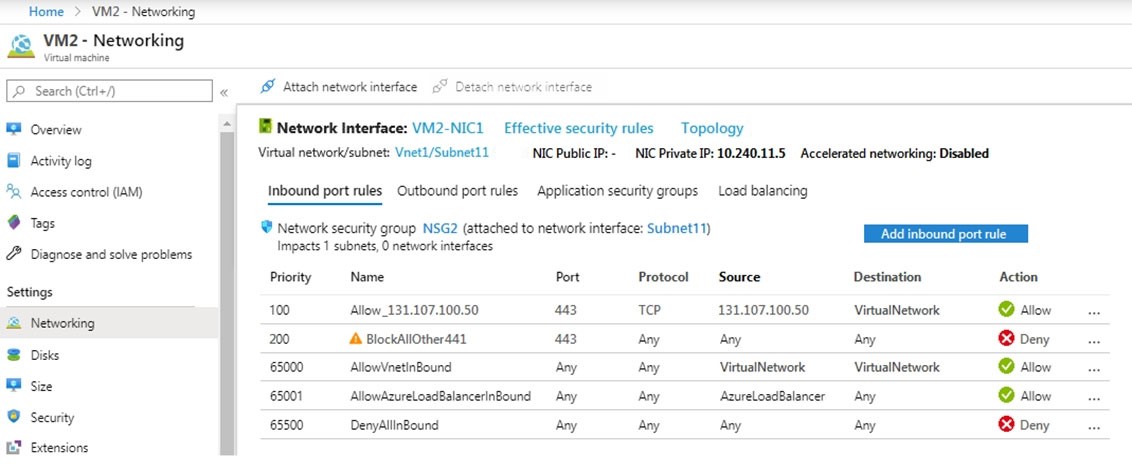Click the Attach network interface icon
The width and height of the screenshot is (1132, 464).
coord(267,87)
